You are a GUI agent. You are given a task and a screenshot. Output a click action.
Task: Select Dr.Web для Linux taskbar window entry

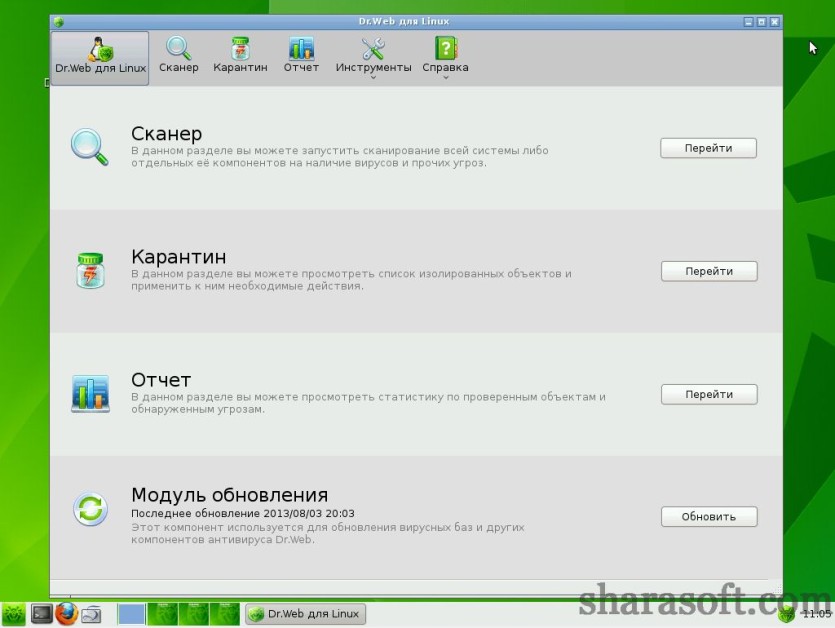pyautogui.click(x=305, y=614)
